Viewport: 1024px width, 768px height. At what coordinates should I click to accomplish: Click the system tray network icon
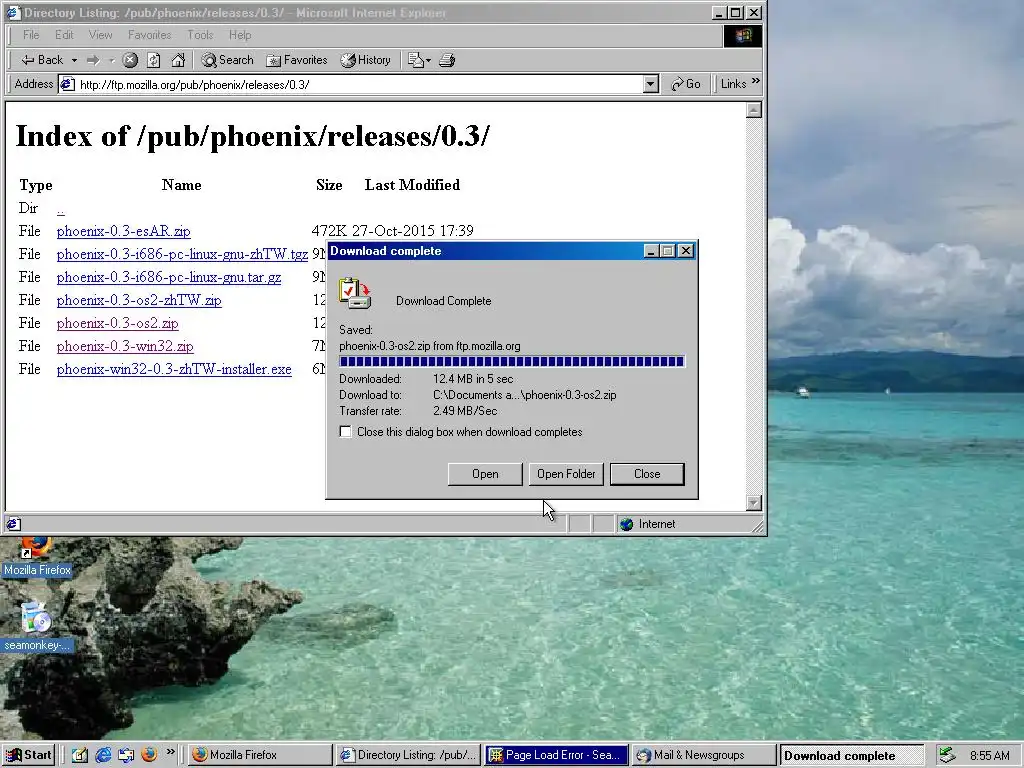pos(947,755)
